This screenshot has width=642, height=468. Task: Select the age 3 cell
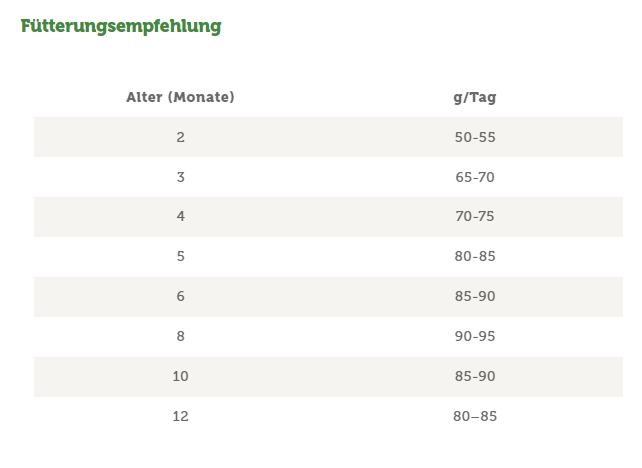pos(180,177)
